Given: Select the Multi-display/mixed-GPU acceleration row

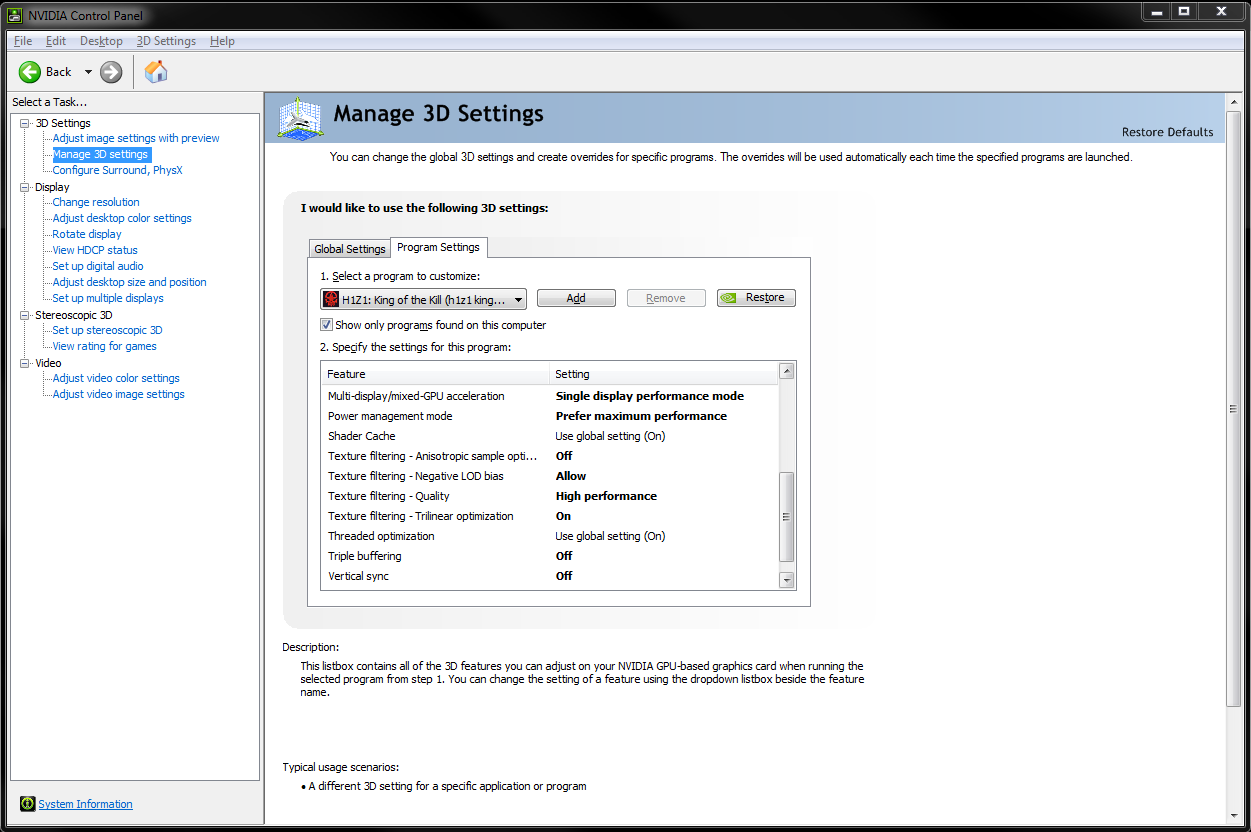Looking at the screenshot, I should [x=549, y=396].
